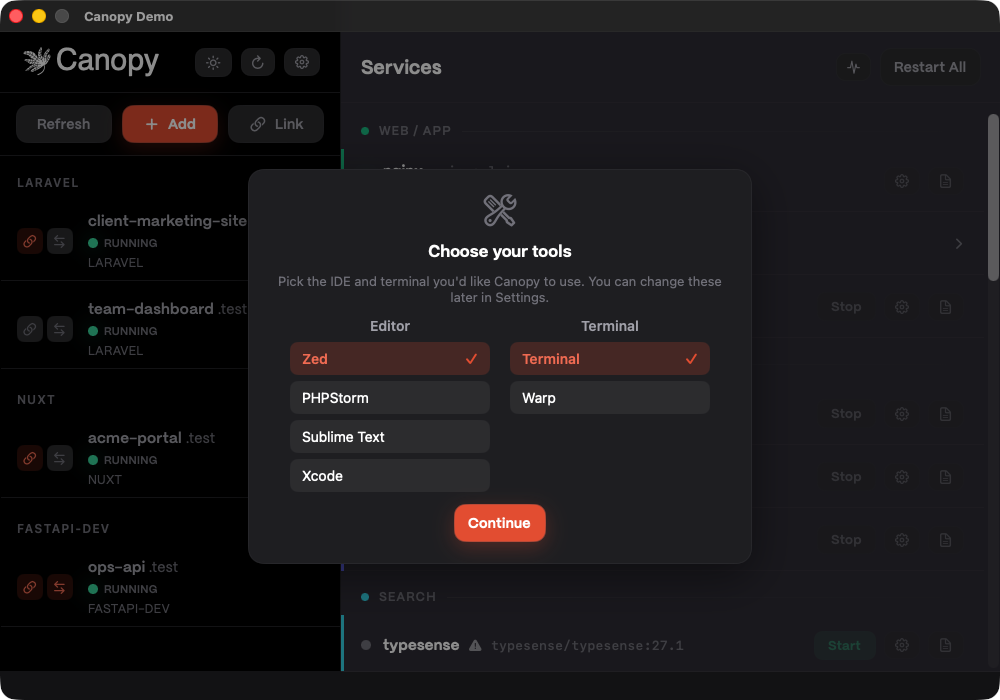Open settings gear next to Canopy logo
Screen dimensions: 1000x700
click(x=302, y=62)
